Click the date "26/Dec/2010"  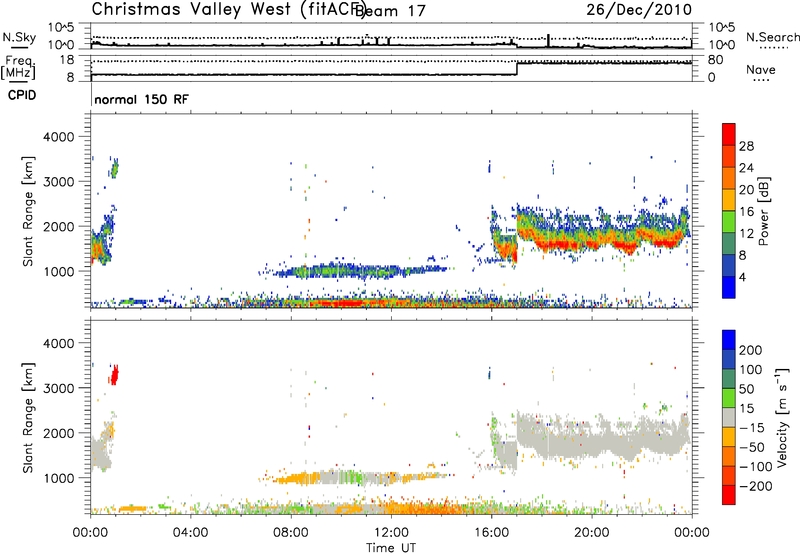(639, 10)
